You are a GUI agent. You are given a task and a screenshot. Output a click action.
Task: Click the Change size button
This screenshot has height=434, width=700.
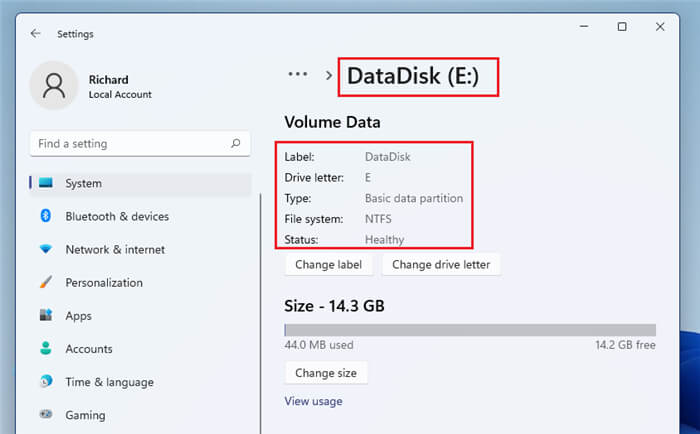point(326,373)
